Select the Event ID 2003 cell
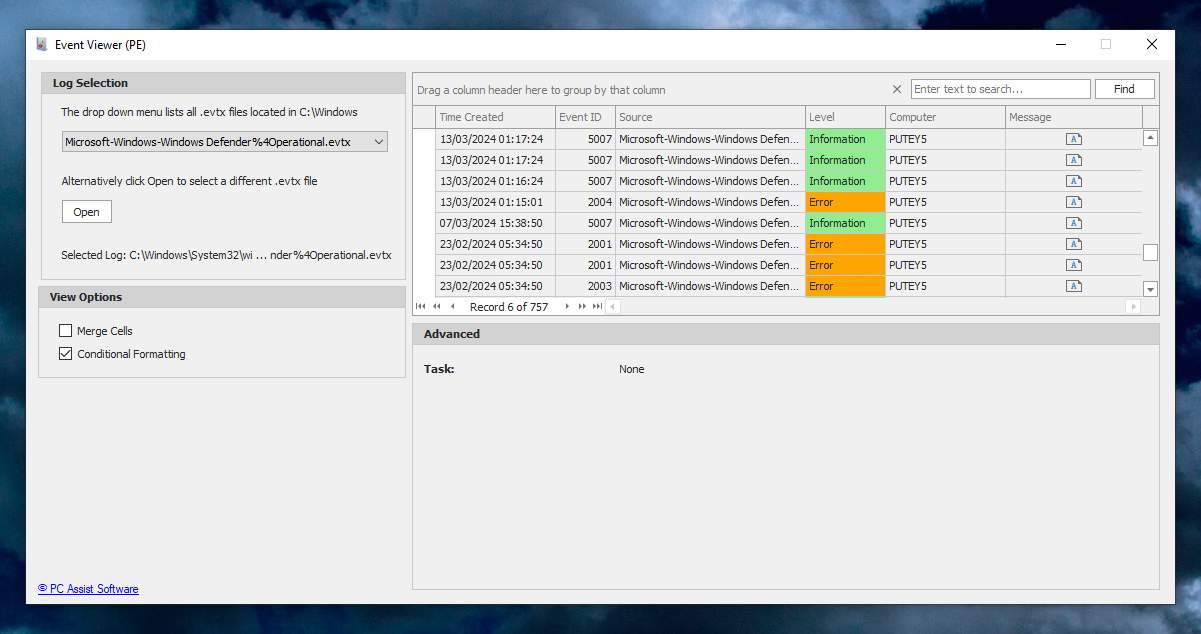The width and height of the screenshot is (1201, 634). click(x=585, y=286)
